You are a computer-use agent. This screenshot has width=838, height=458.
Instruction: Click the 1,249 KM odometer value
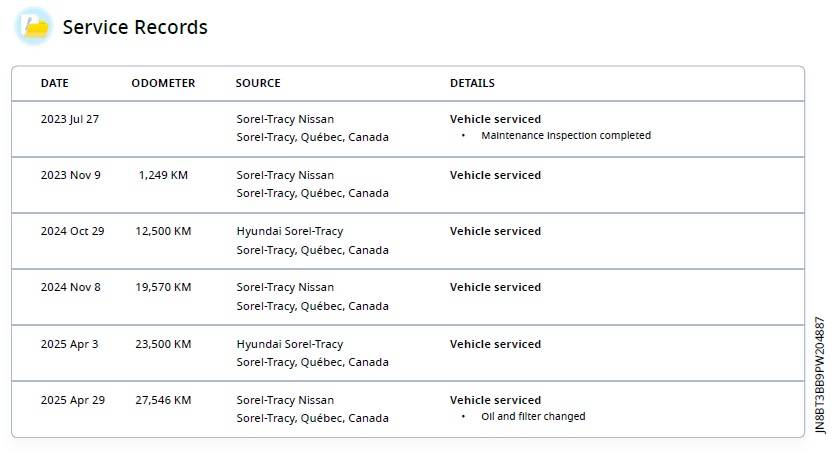coord(163,175)
